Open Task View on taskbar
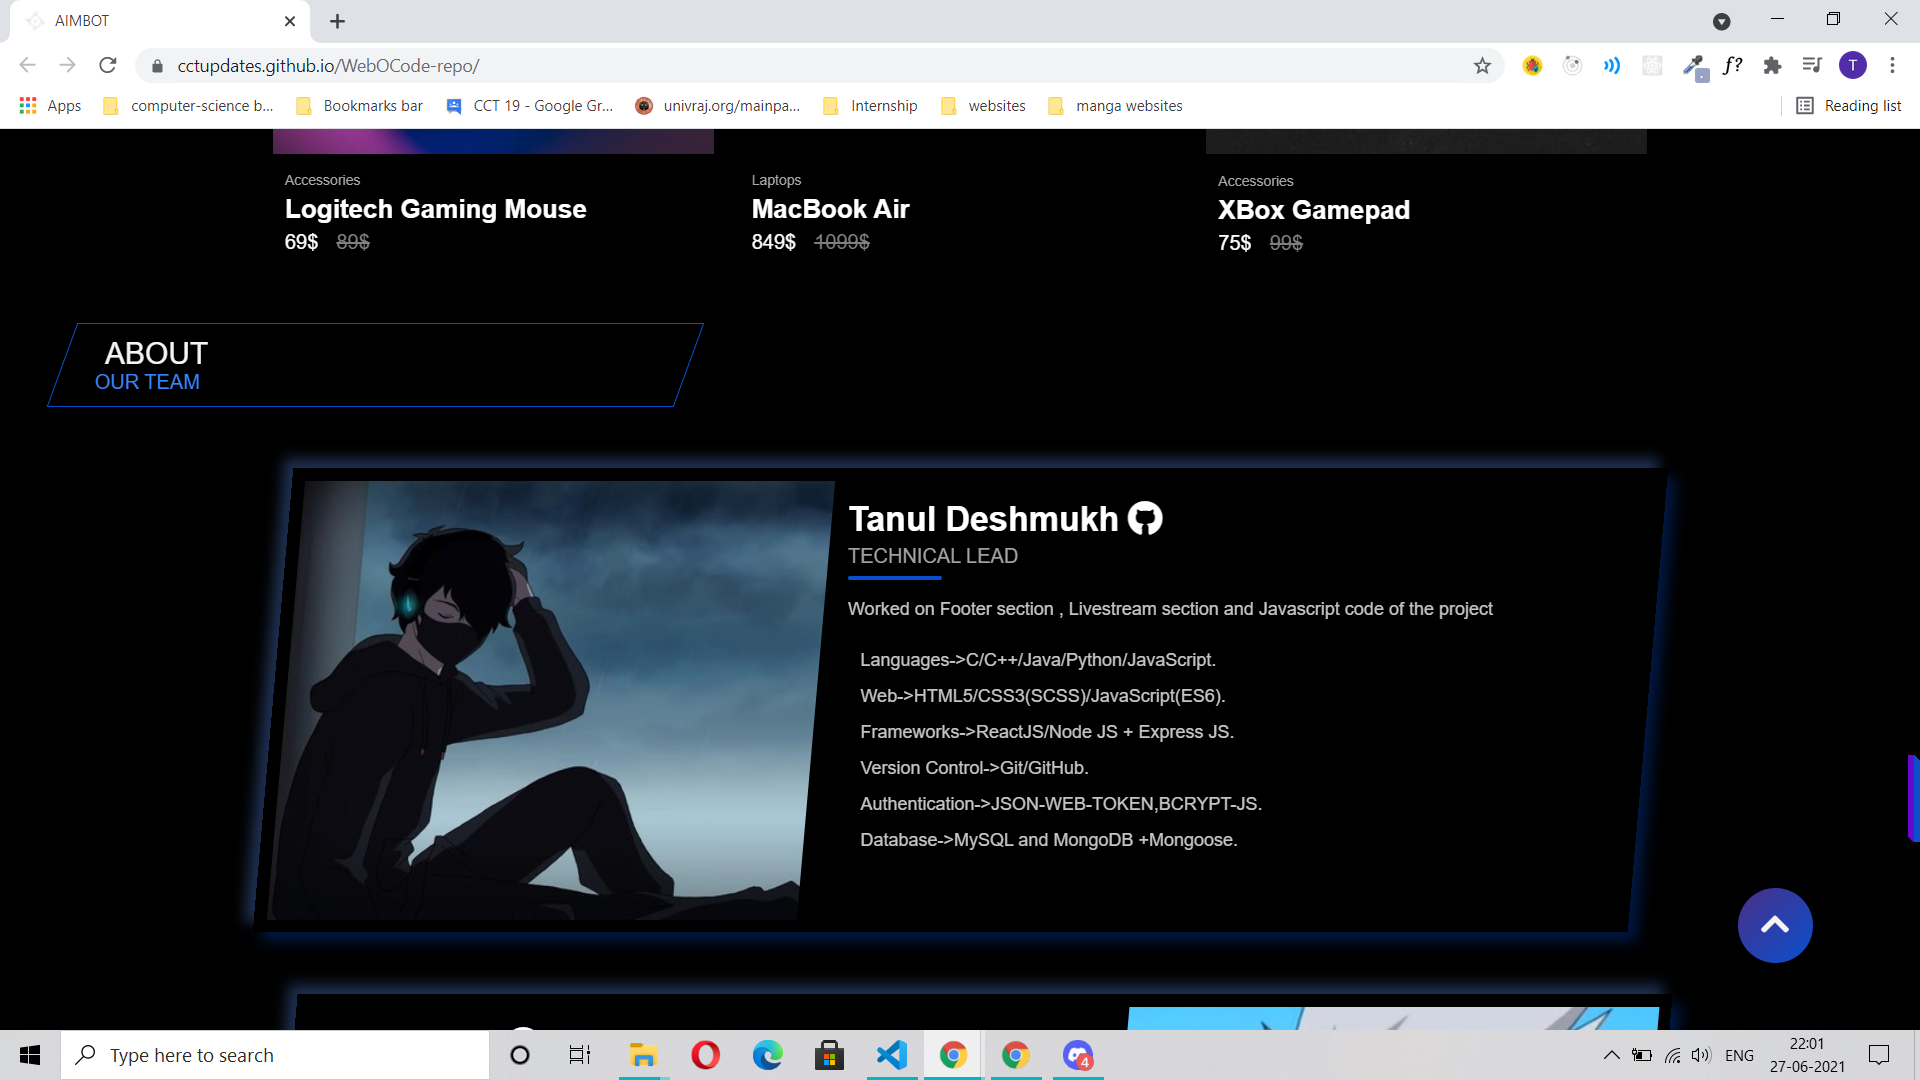1920x1080 pixels. (x=580, y=1055)
